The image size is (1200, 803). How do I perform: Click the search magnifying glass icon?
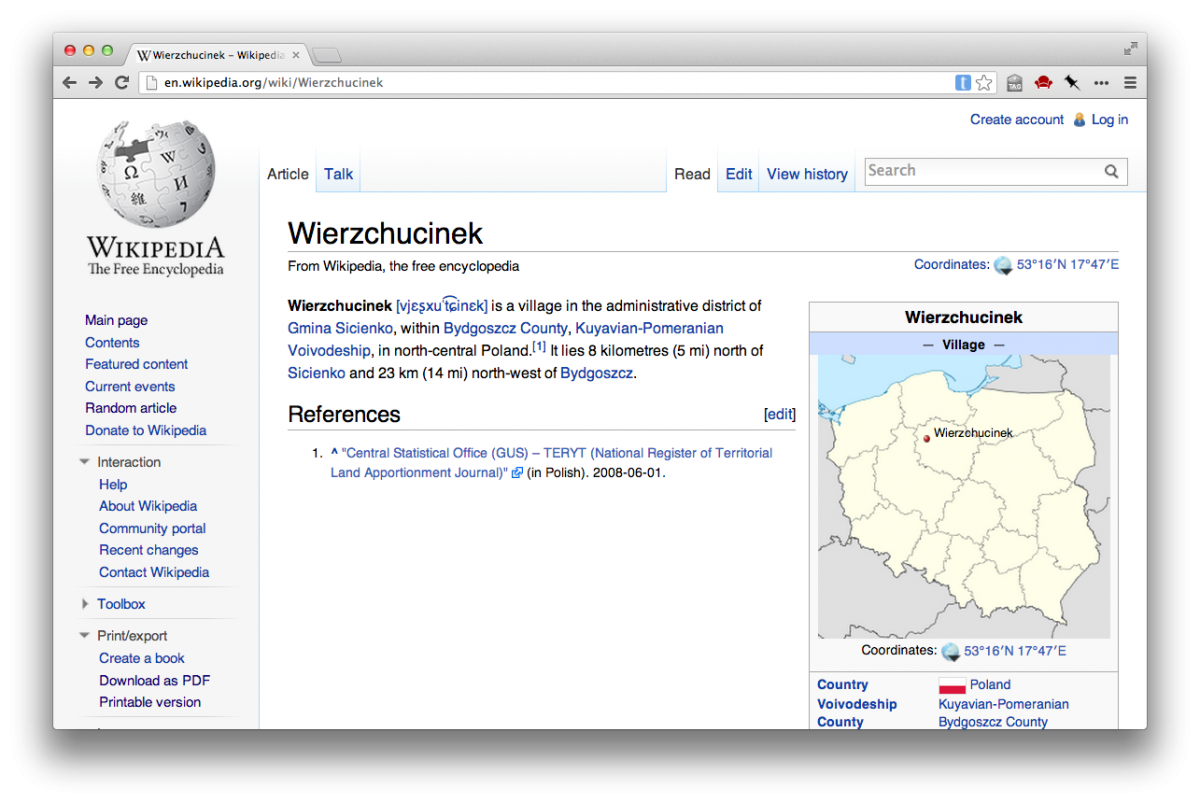pos(1111,171)
